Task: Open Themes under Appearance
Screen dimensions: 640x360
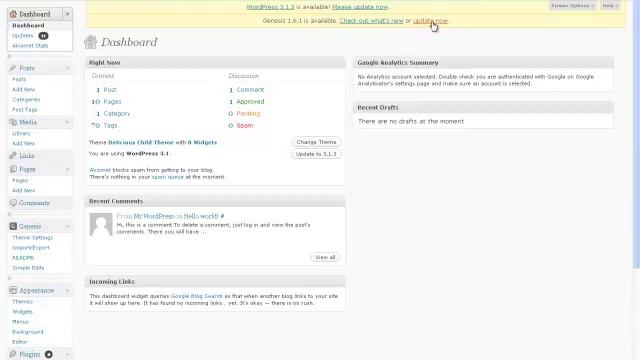Action: (22, 302)
